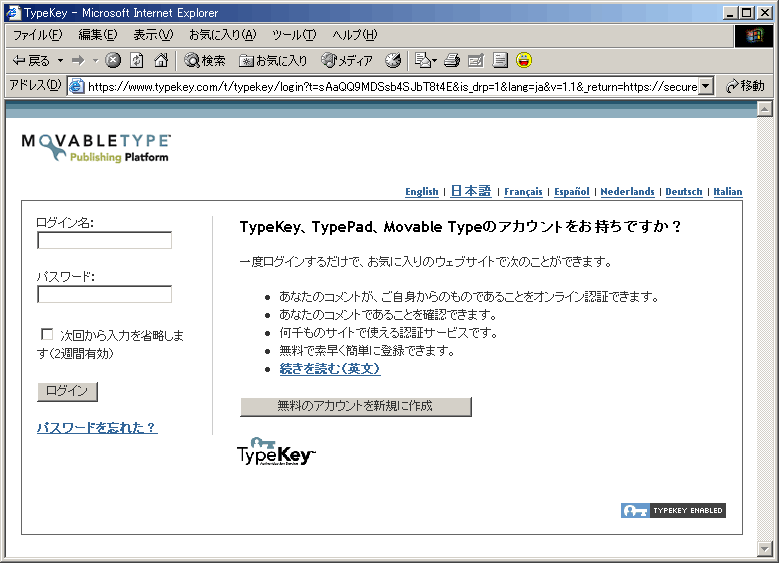Click the History clock icon

coord(393,61)
